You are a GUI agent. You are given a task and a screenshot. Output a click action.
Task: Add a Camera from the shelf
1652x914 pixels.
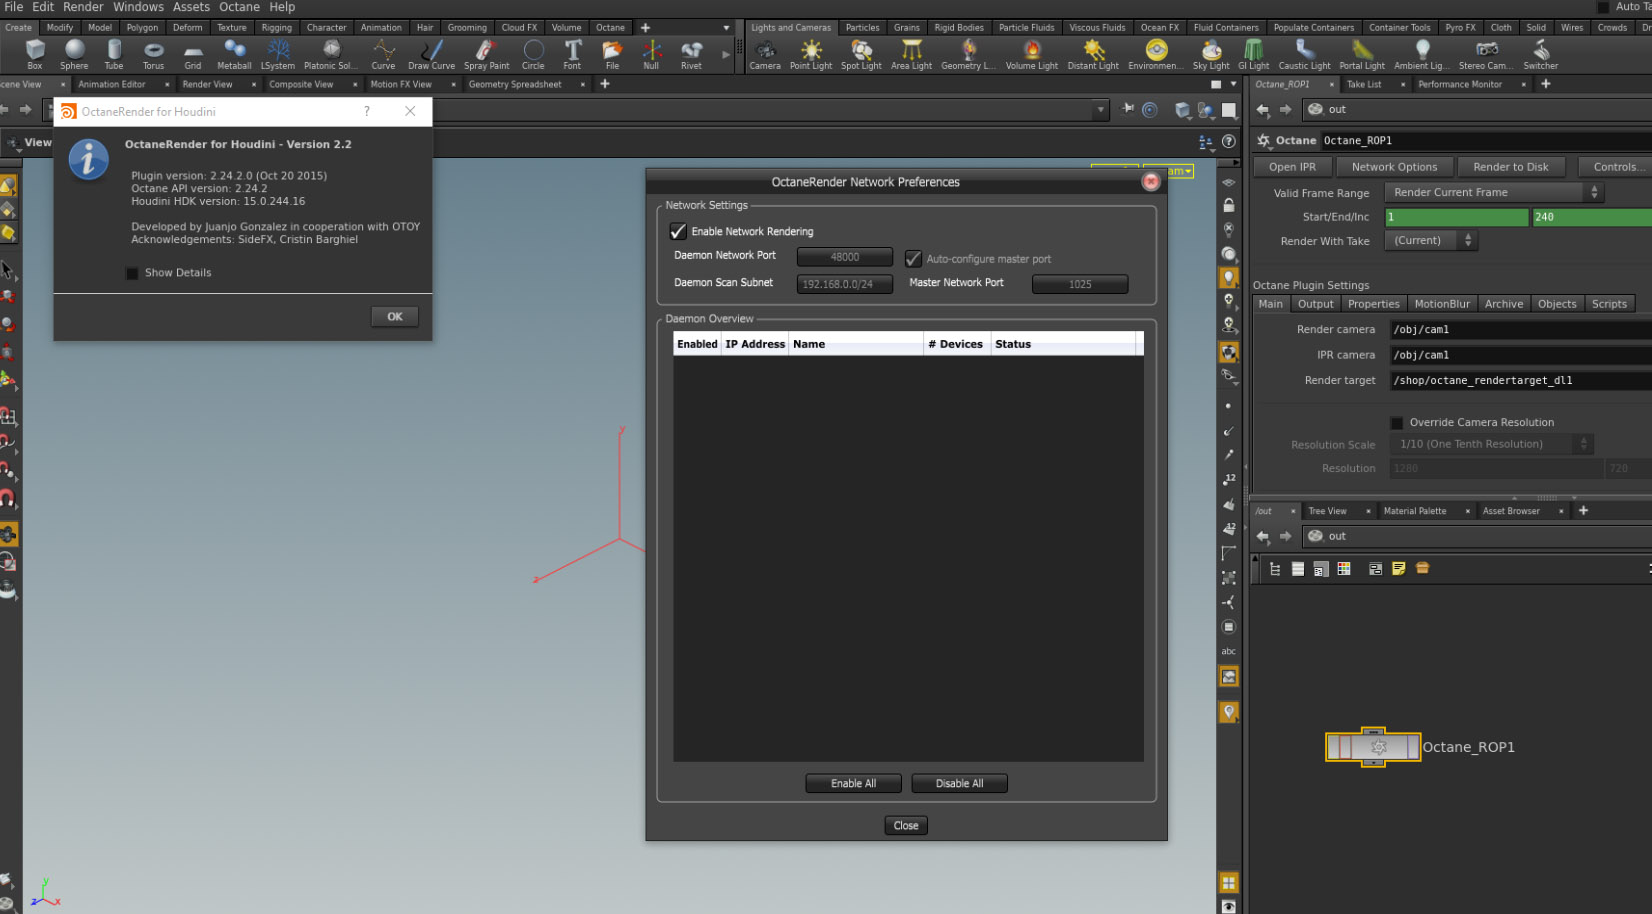coord(765,54)
